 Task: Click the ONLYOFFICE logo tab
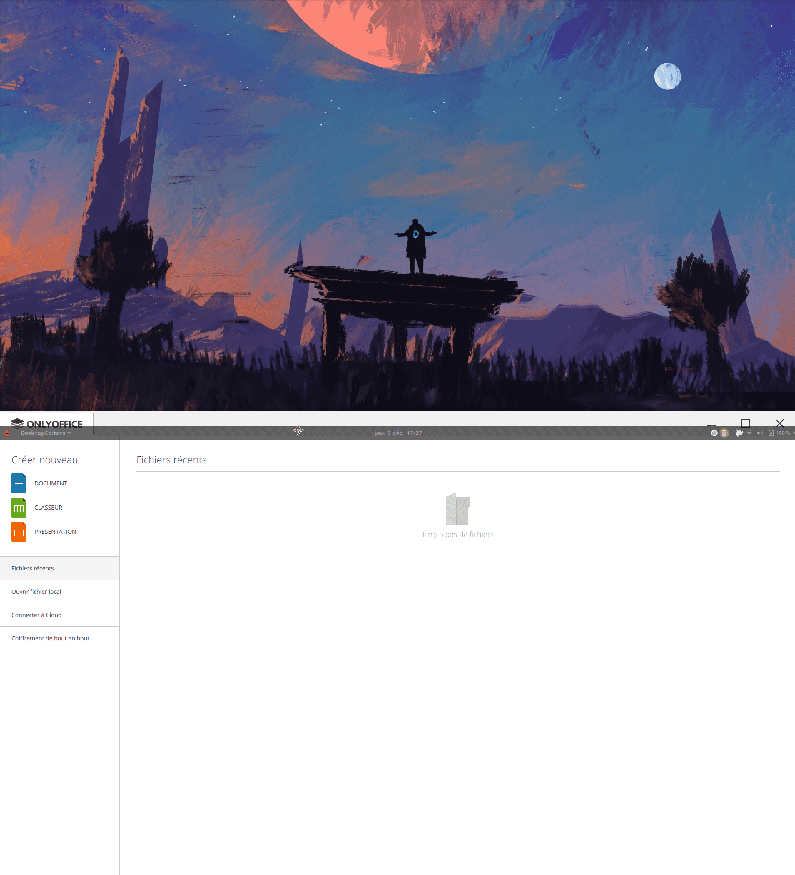tap(46, 424)
